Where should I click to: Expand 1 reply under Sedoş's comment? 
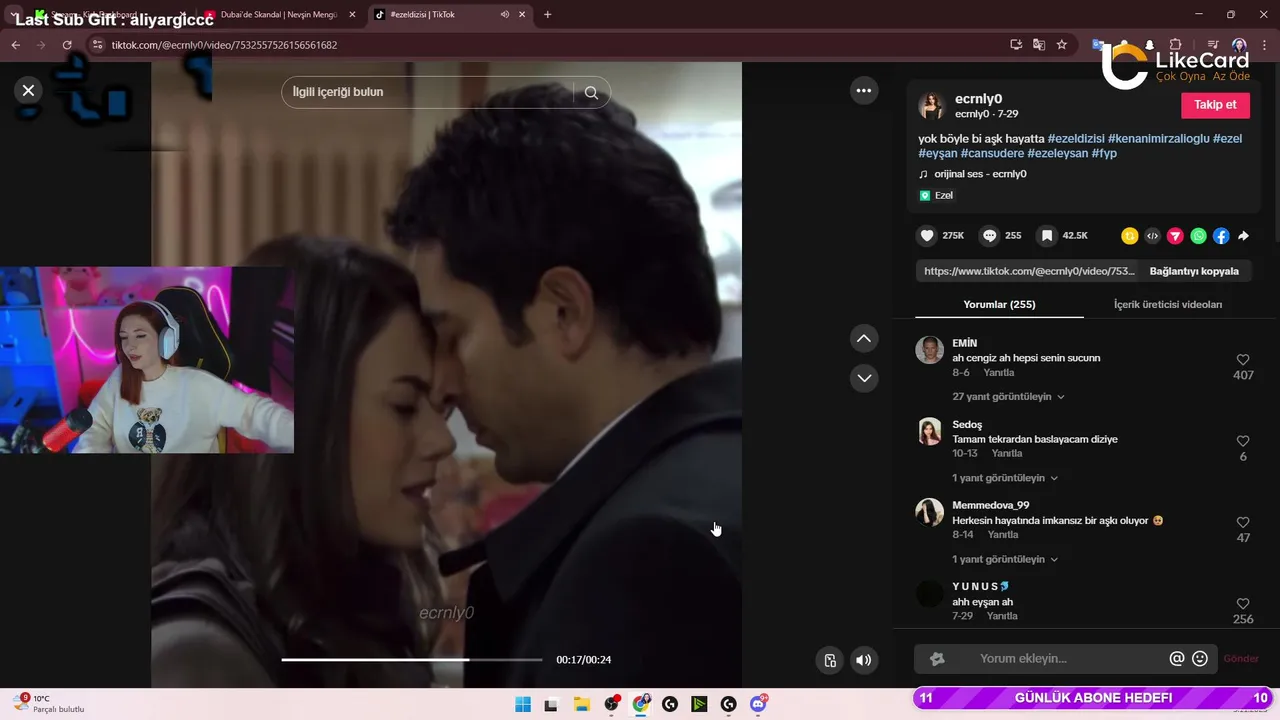coord(1005,478)
